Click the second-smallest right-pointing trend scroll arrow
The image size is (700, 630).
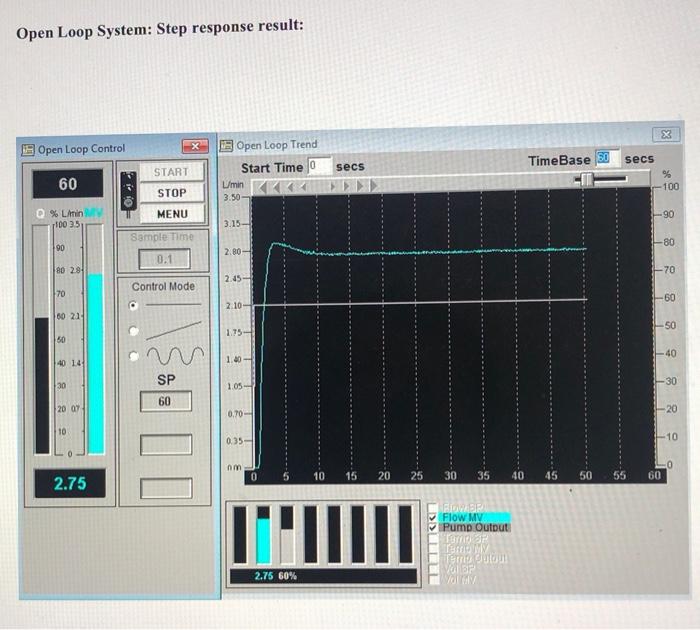point(346,186)
